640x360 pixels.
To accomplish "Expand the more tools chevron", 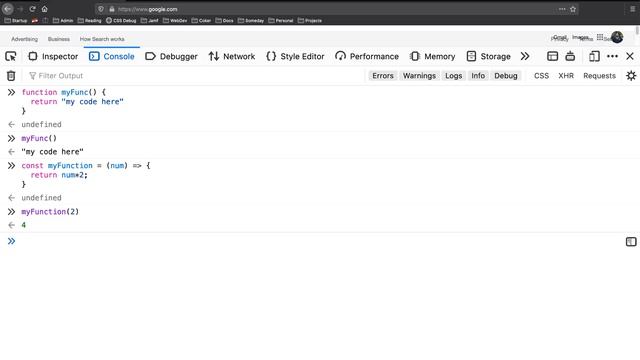I will [x=525, y=56].
